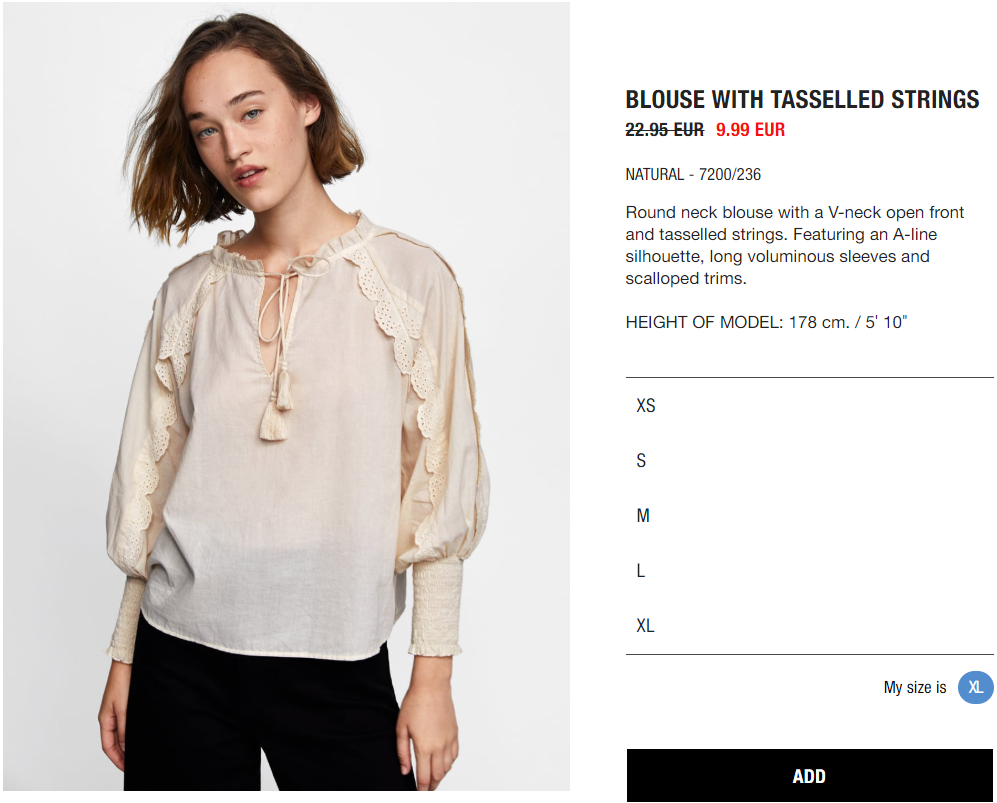Click the red 9.99 EUR sale price
The height and width of the screenshot is (803, 997).
click(x=750, y=130)
